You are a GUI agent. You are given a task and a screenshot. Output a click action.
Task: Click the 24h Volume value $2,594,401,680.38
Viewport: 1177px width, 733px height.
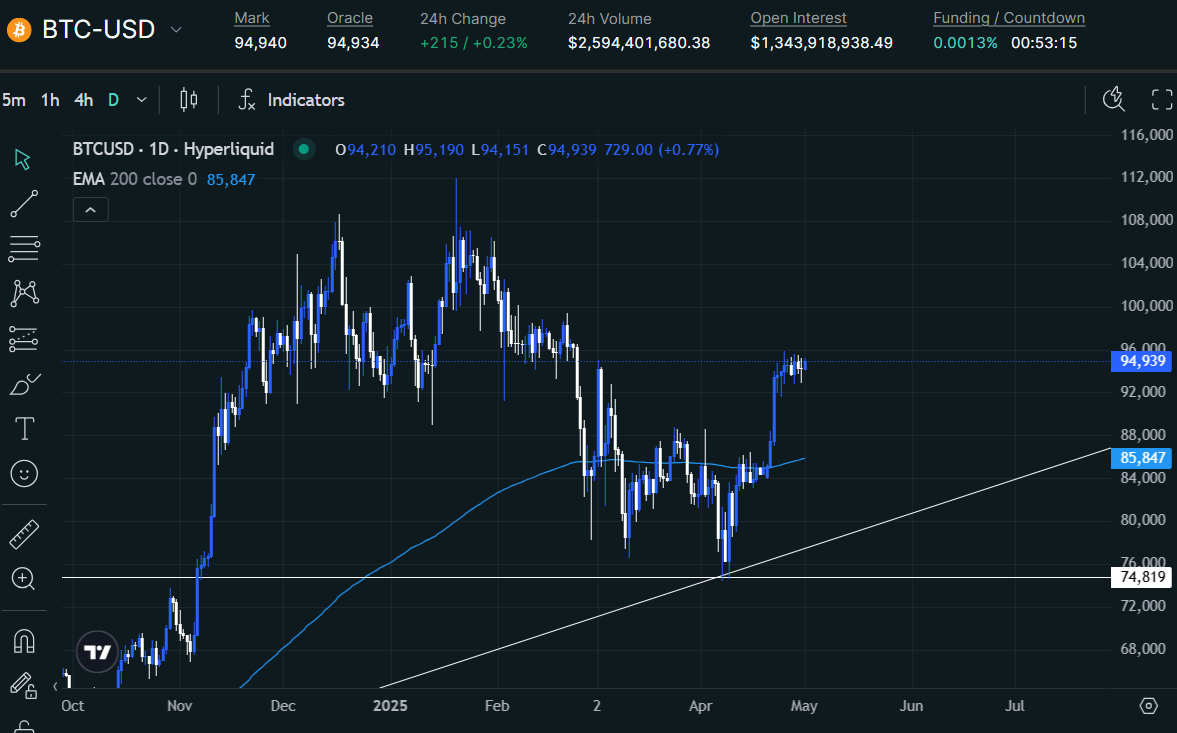tap(639, 43)
